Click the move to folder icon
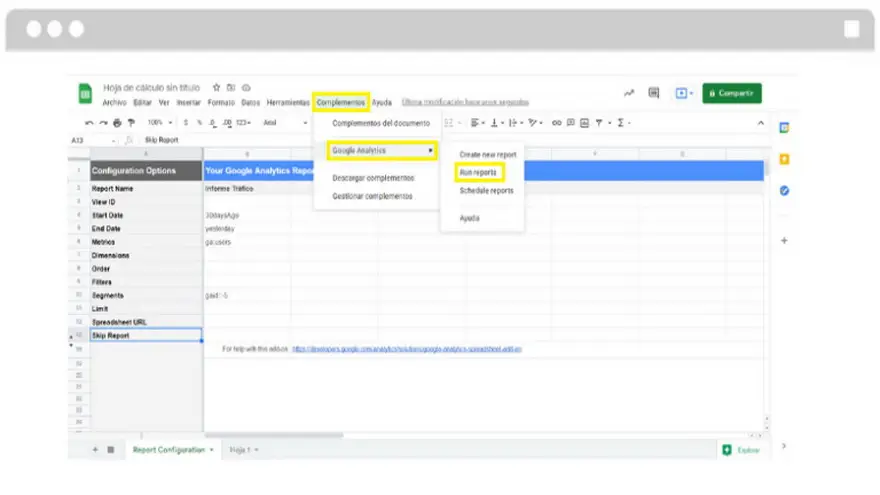The image size is (880, 495). 231,88
